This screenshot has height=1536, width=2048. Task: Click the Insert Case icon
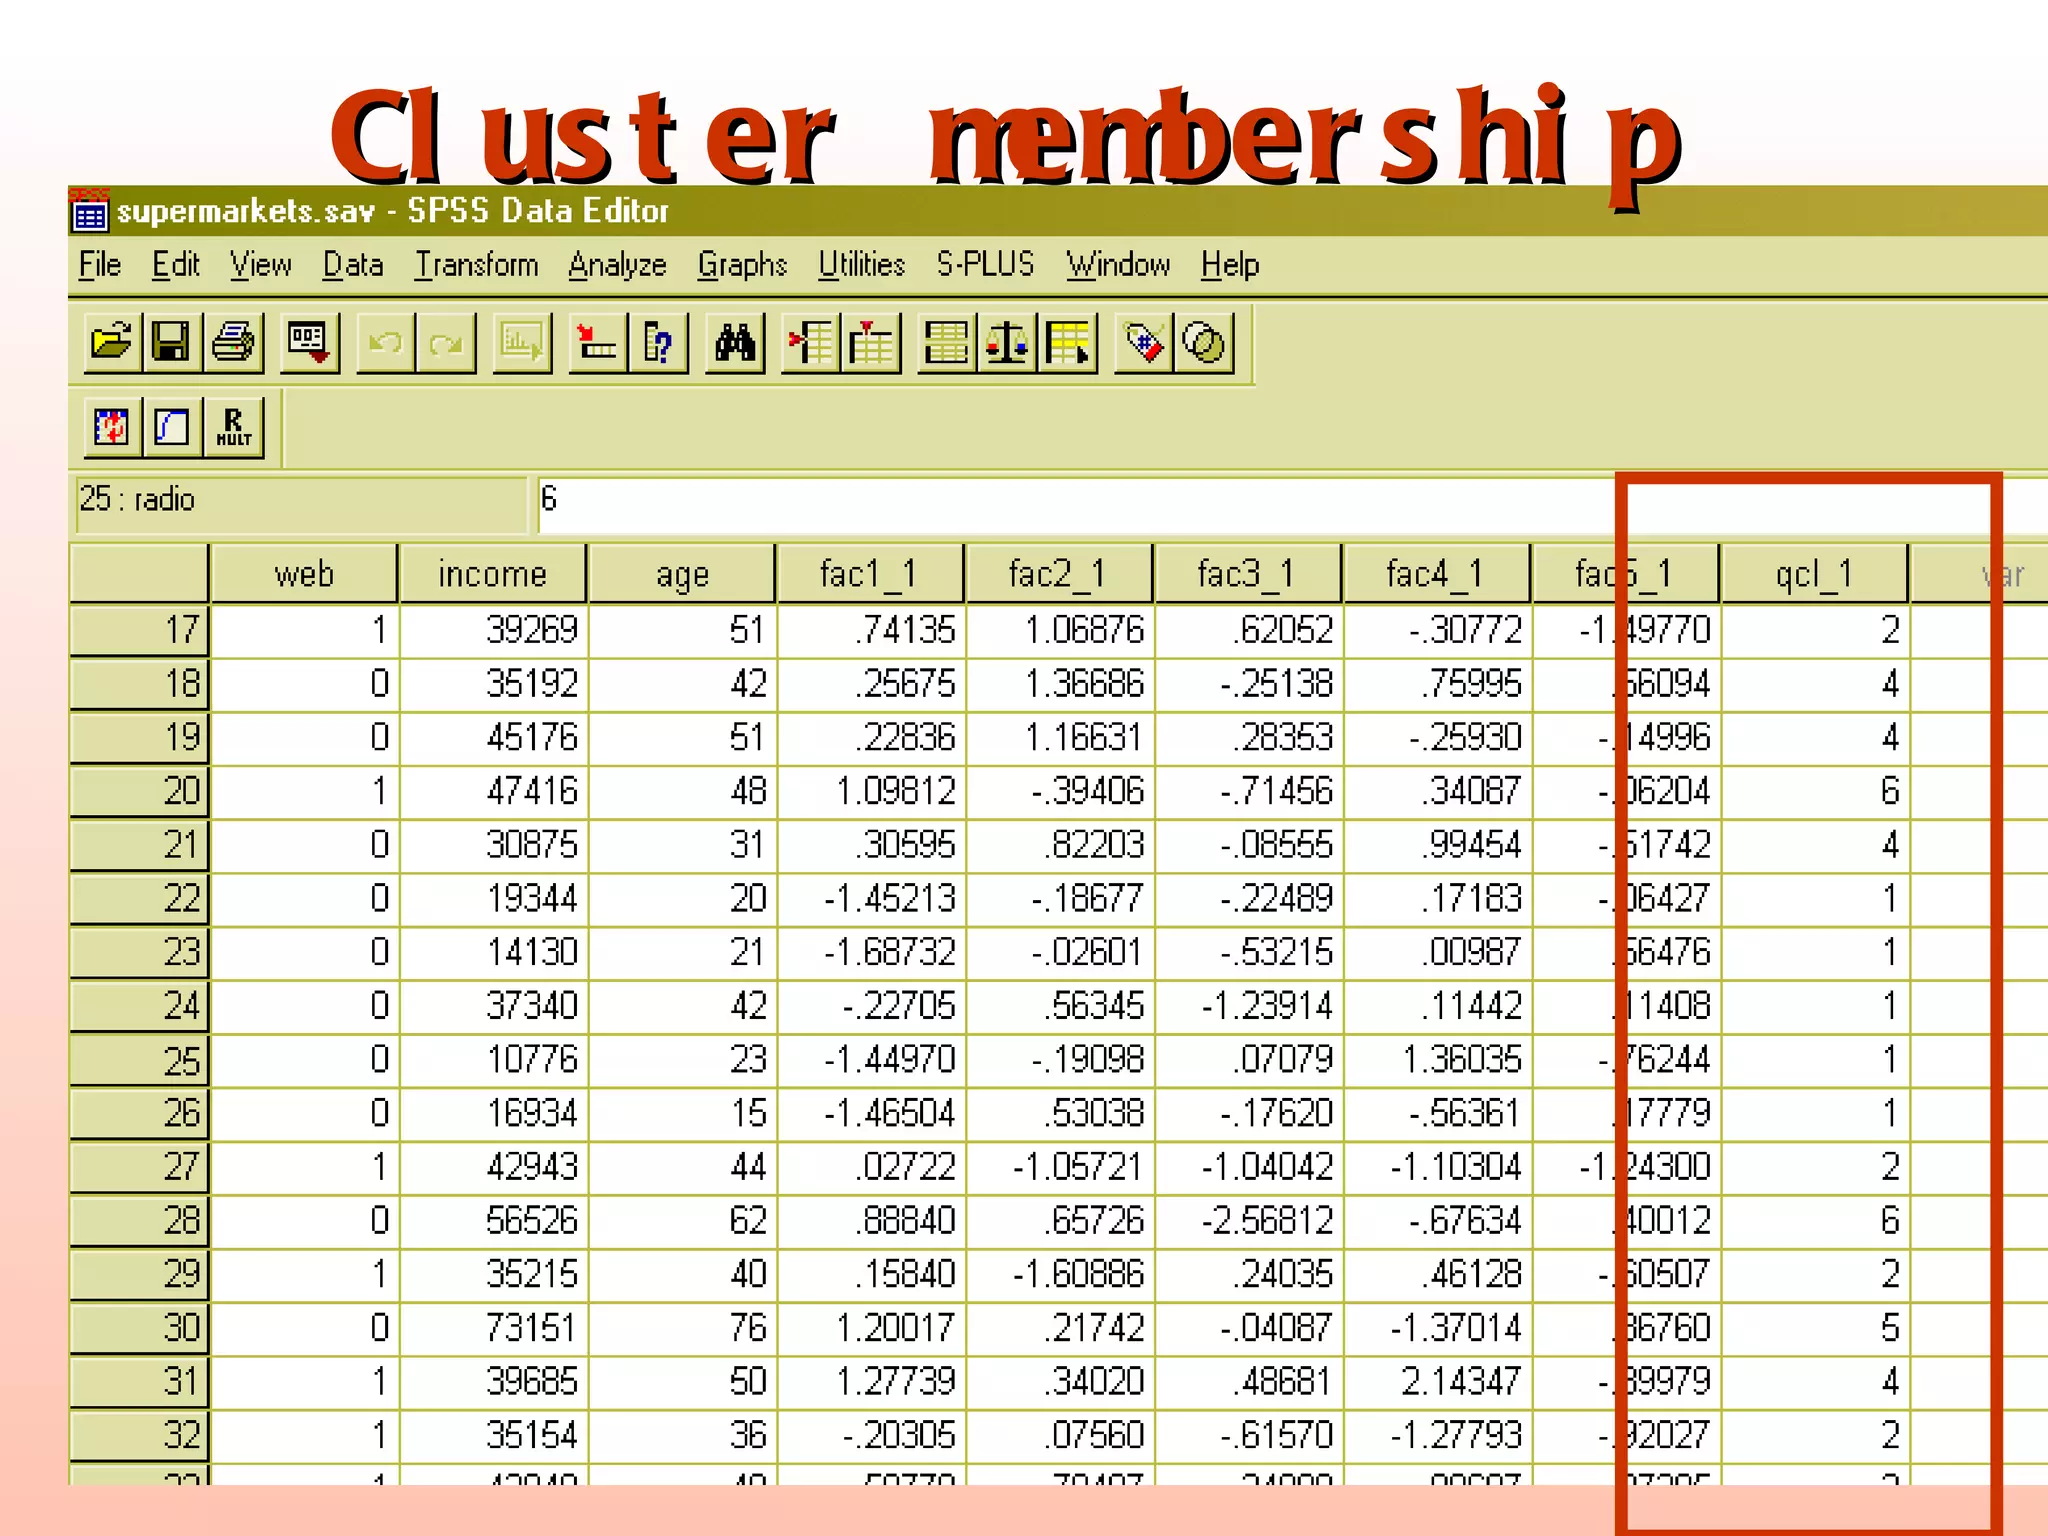[x=810, y=343]
